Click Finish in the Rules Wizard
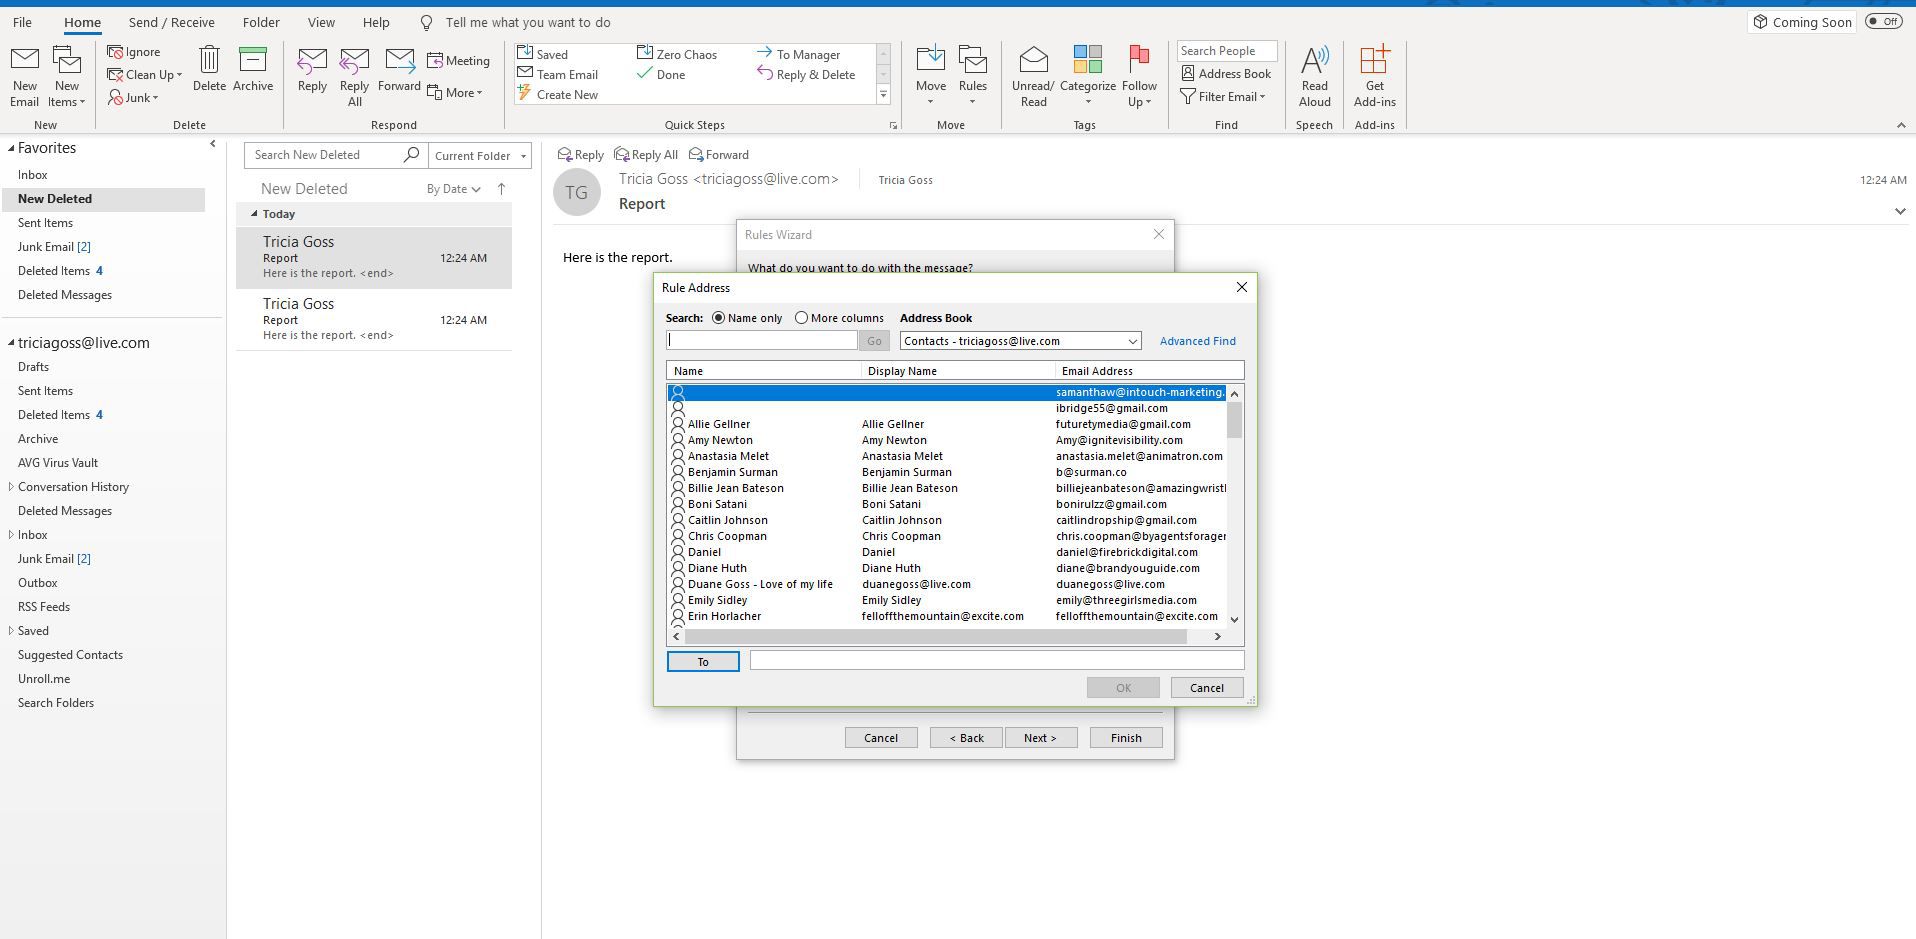 point(1126,738)
